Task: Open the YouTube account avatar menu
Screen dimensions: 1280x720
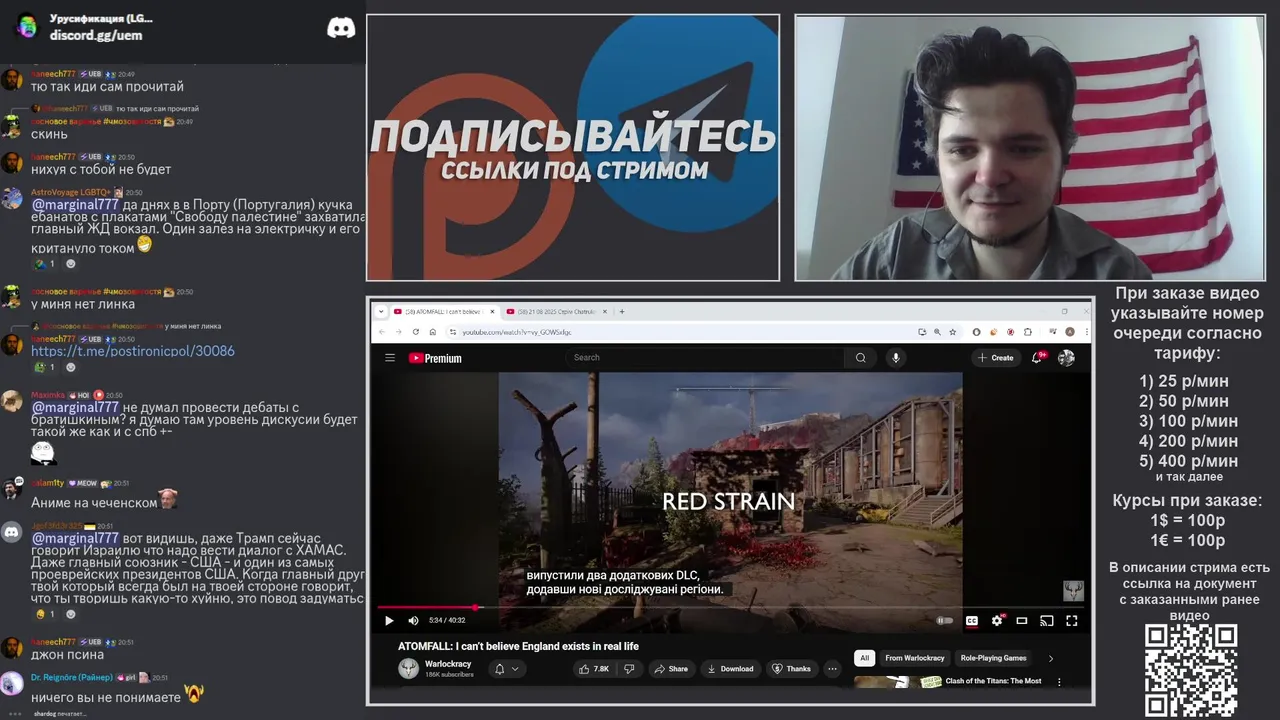Action: coord(1066,358)
